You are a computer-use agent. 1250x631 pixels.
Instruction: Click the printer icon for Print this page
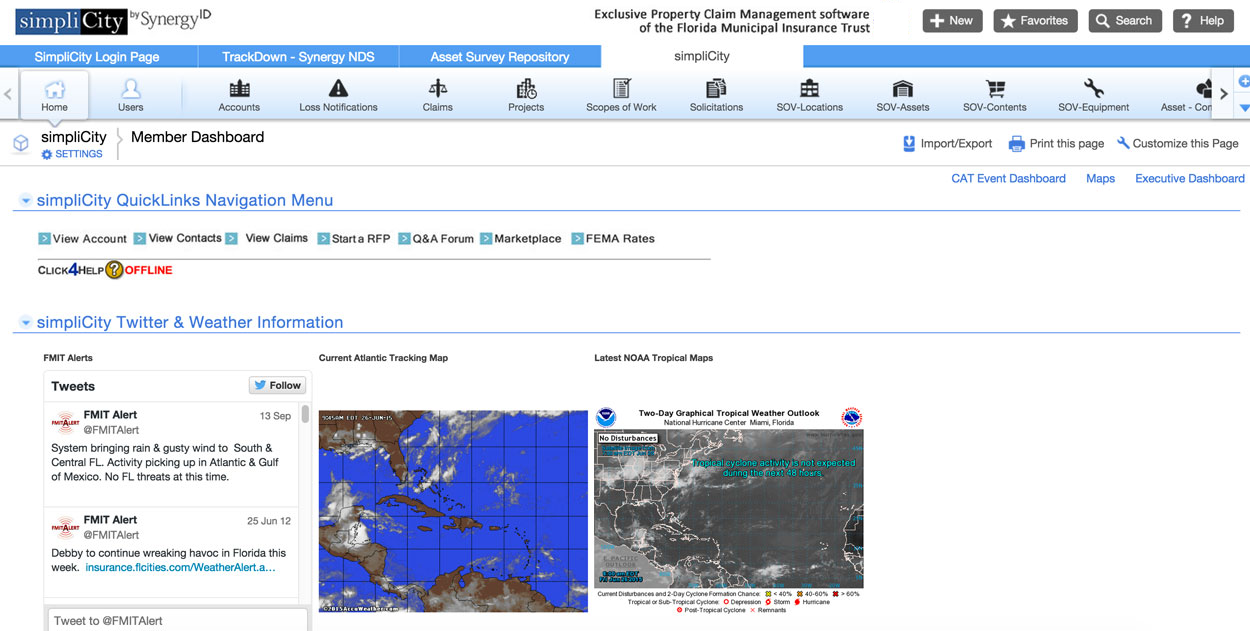1017,144
